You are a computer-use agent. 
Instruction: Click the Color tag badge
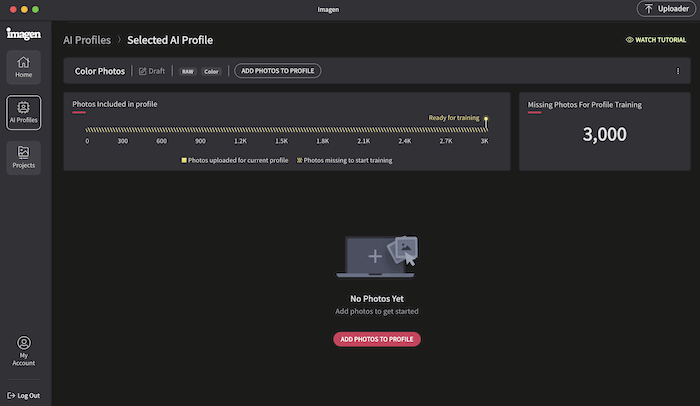[212, 71]
